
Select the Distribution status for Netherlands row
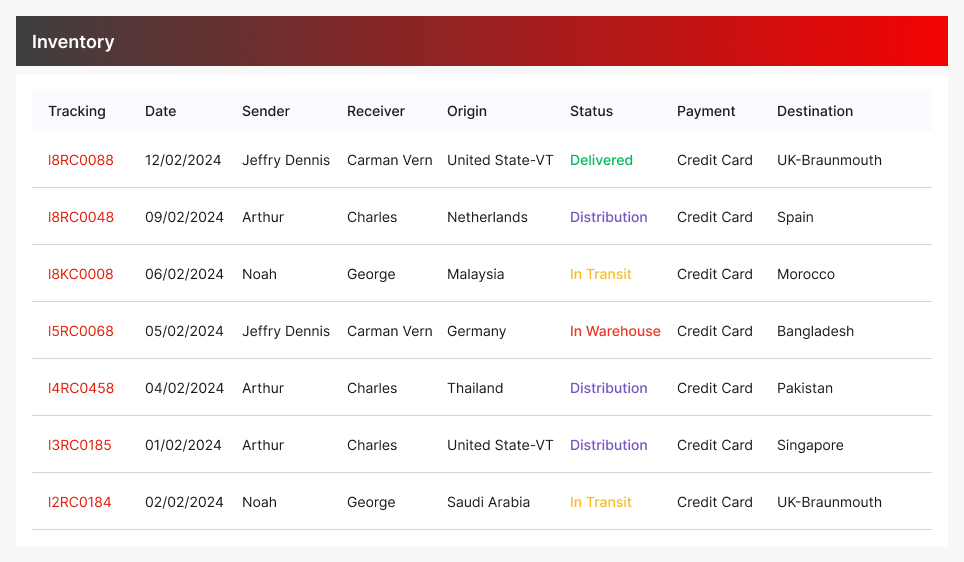(609, 217)
